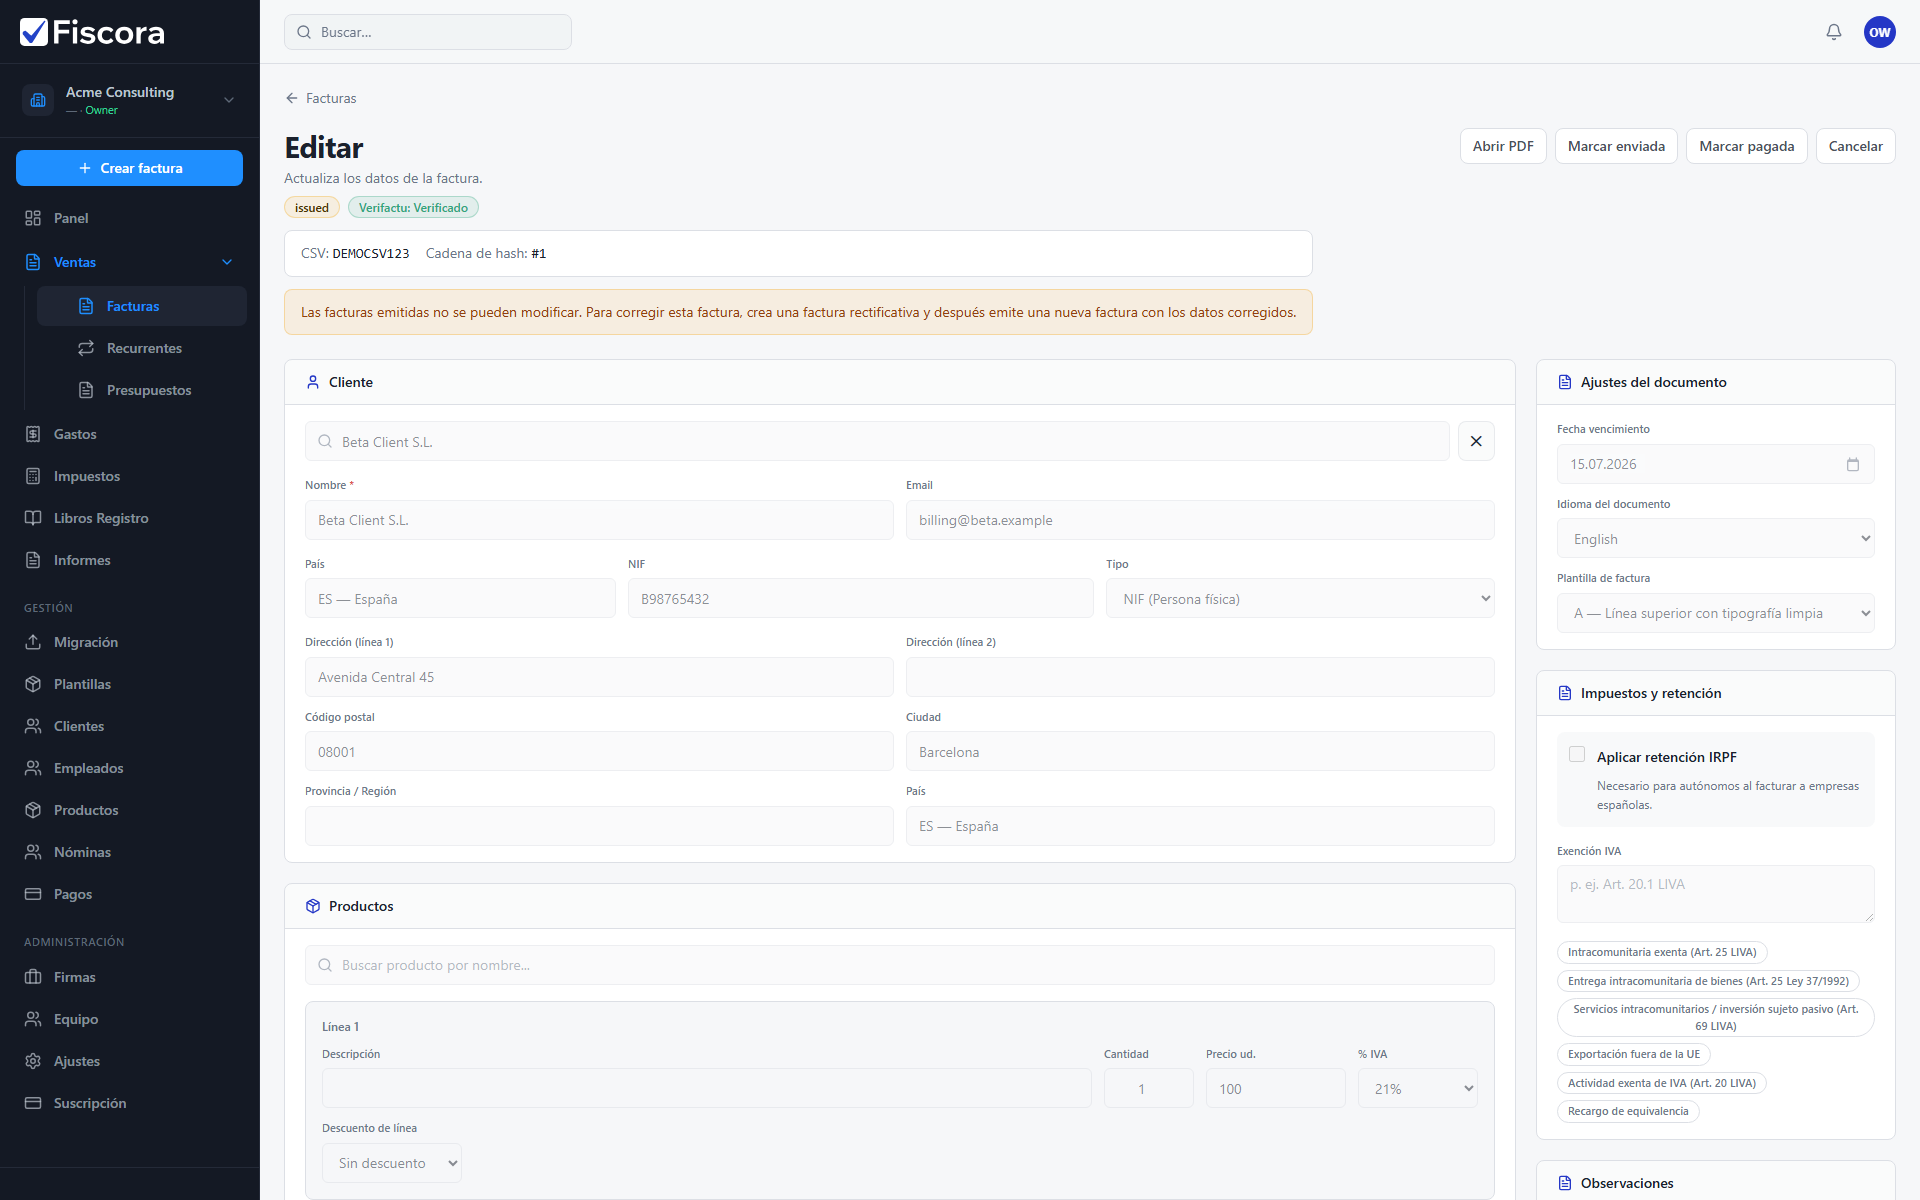
Task: Clear the selected client with X
Action: (x=1476, y=441)
